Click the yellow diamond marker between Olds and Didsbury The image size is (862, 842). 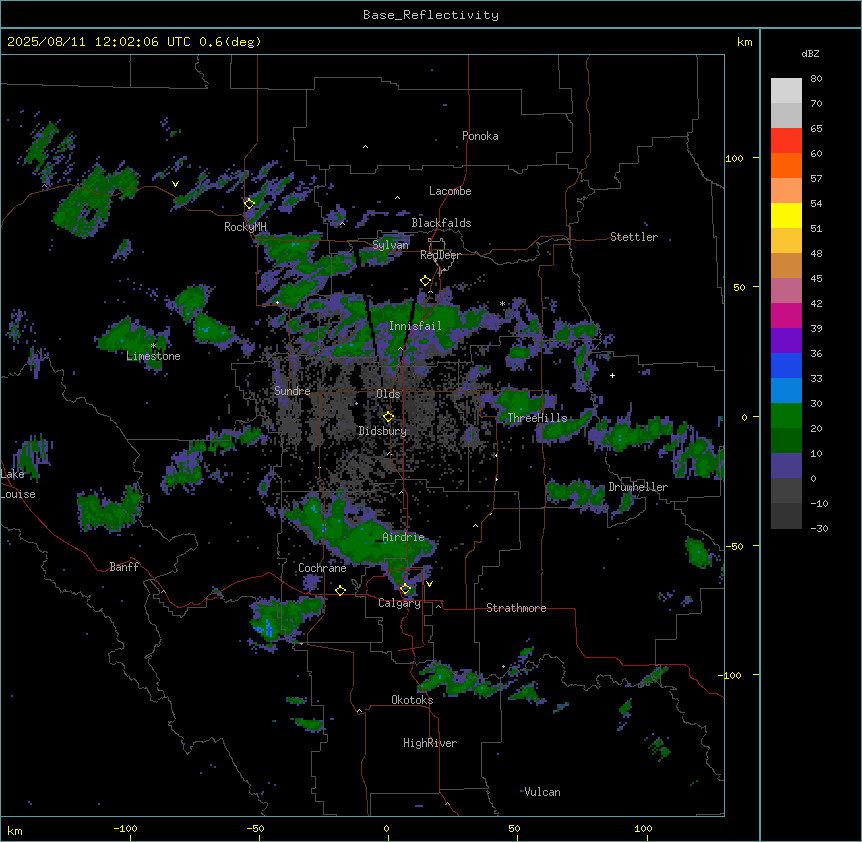388,417
